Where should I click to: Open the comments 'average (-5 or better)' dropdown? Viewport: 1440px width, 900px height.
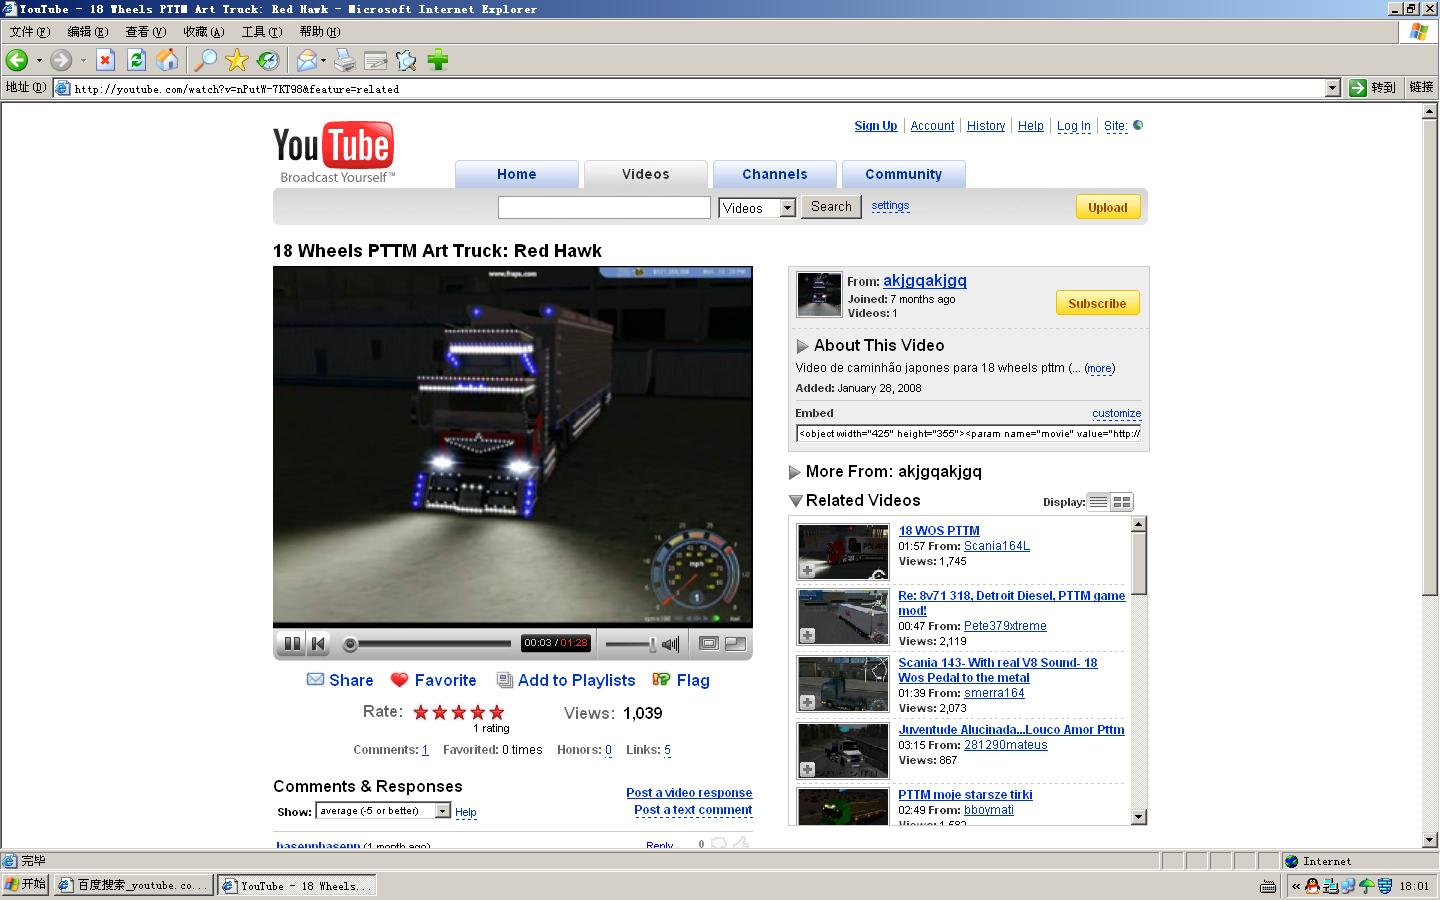(442, 811)
